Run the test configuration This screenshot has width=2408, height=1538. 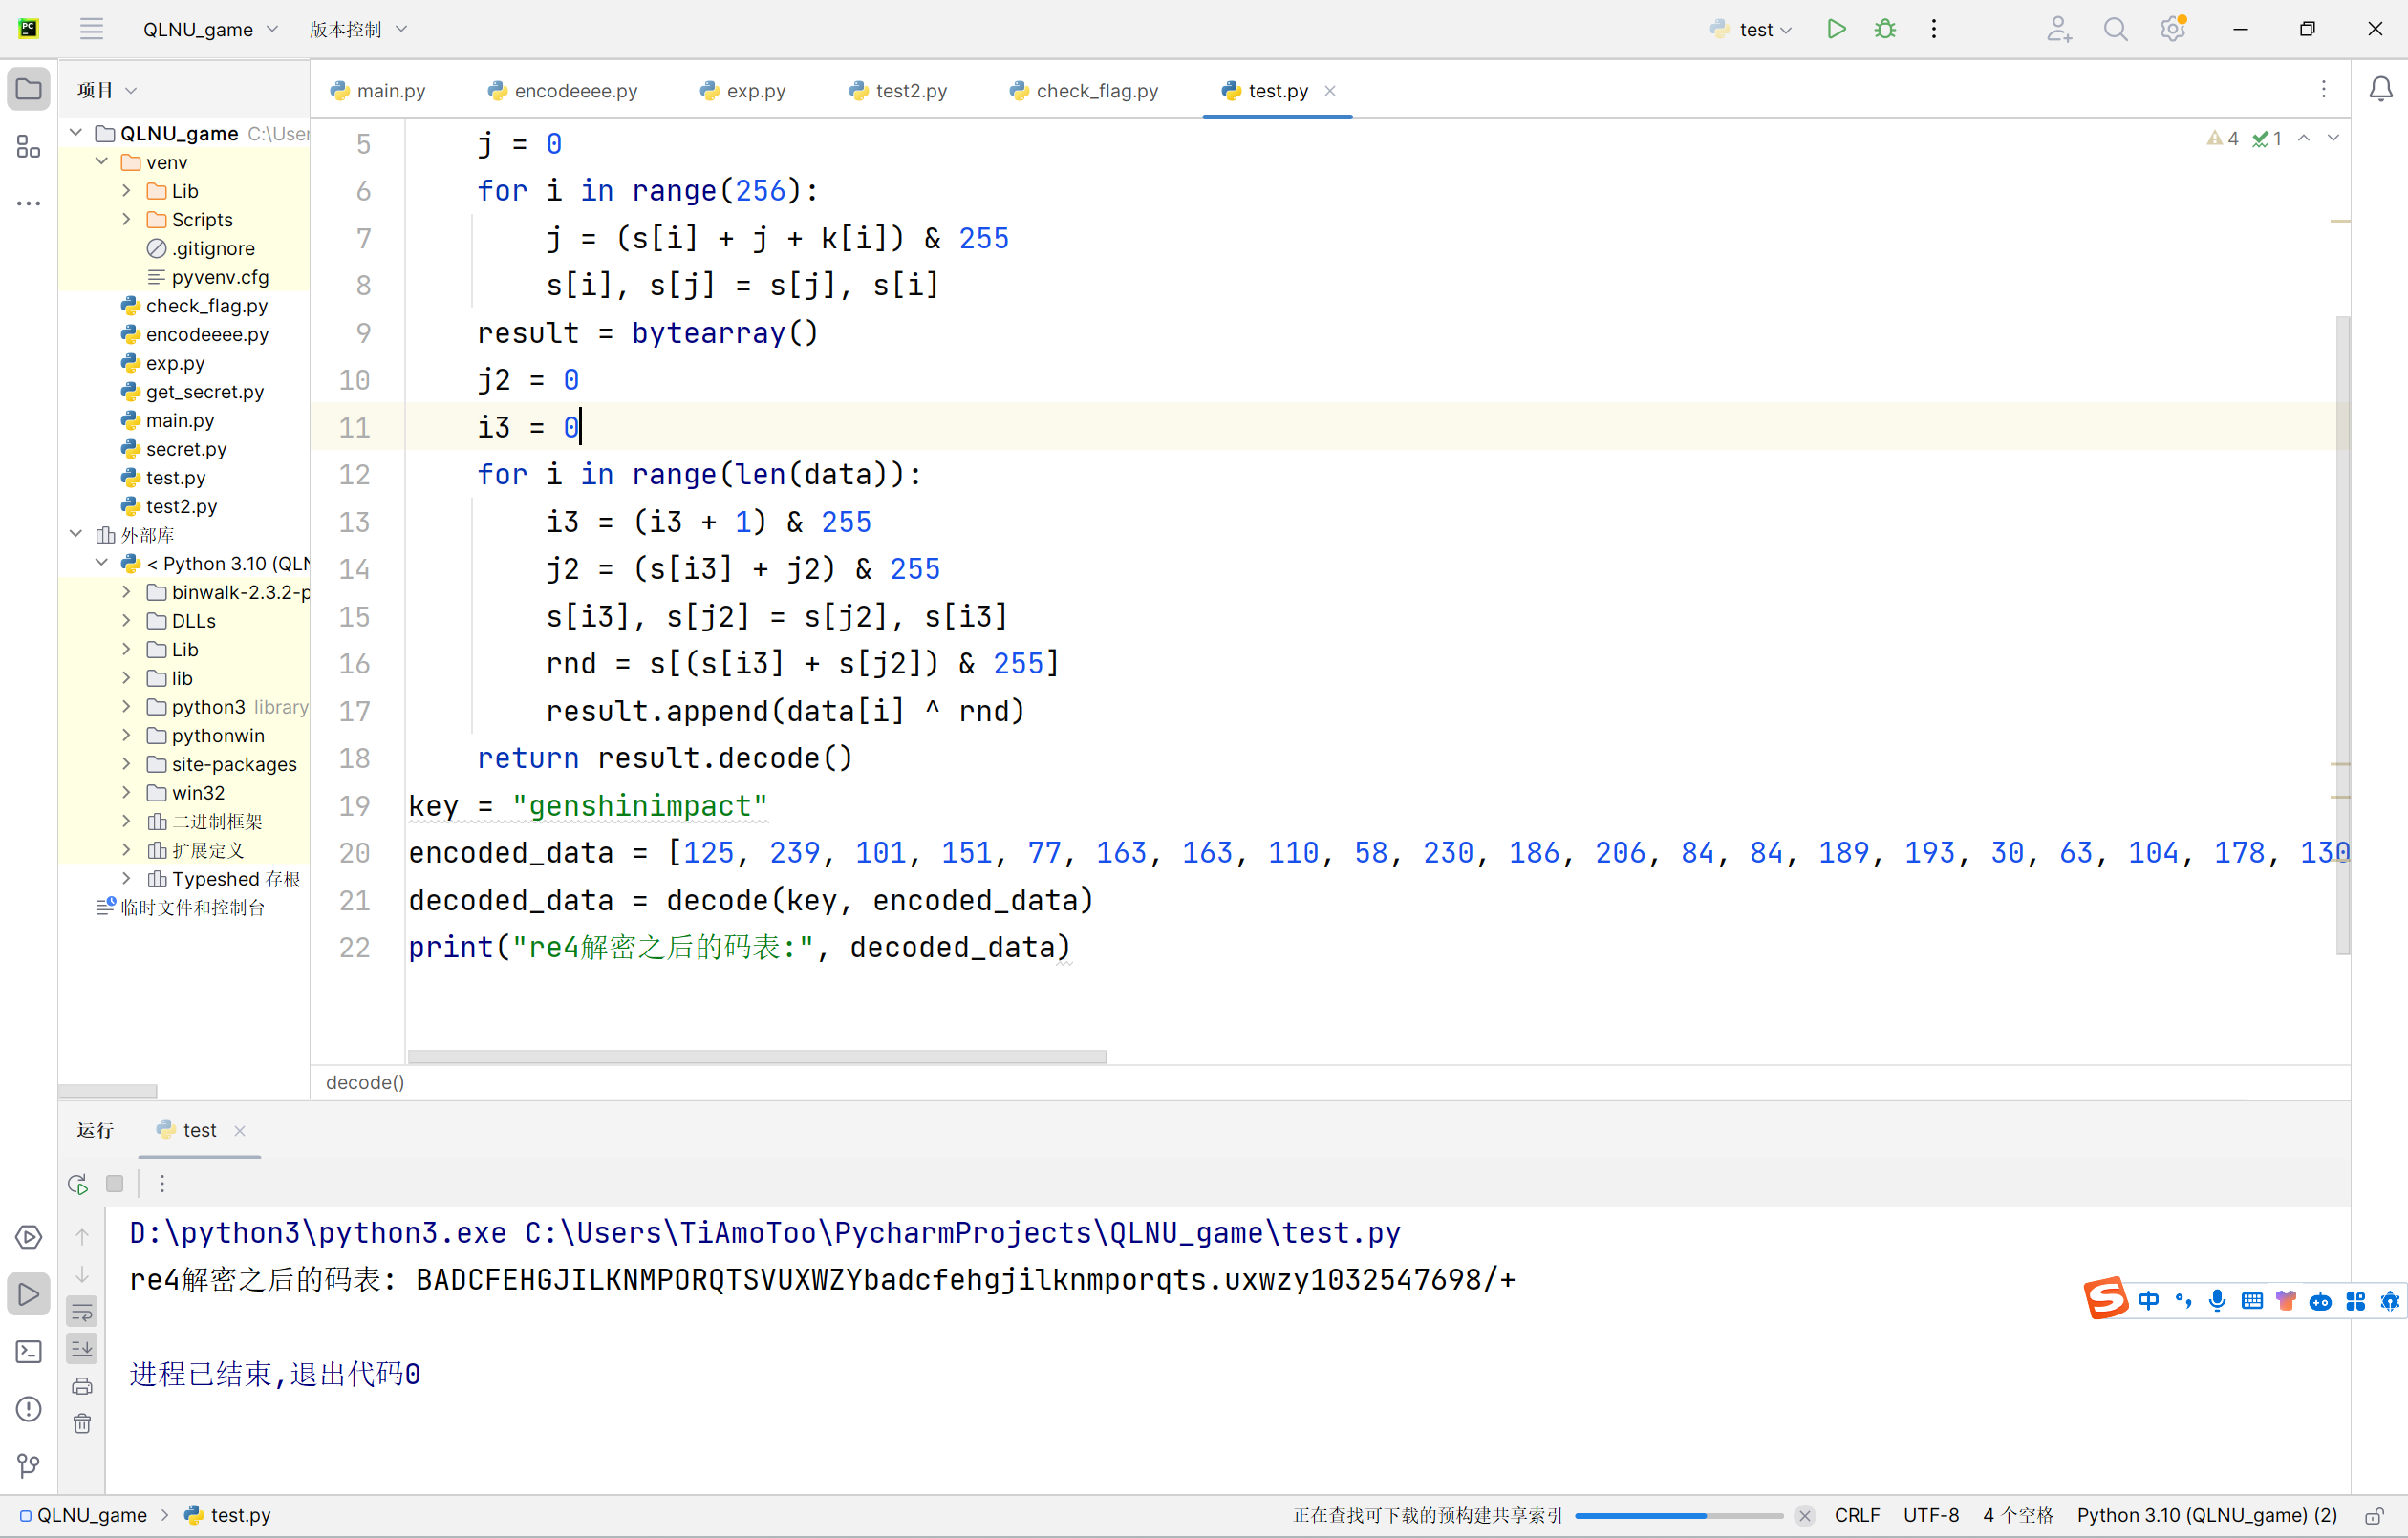(x=1836, y=29)
